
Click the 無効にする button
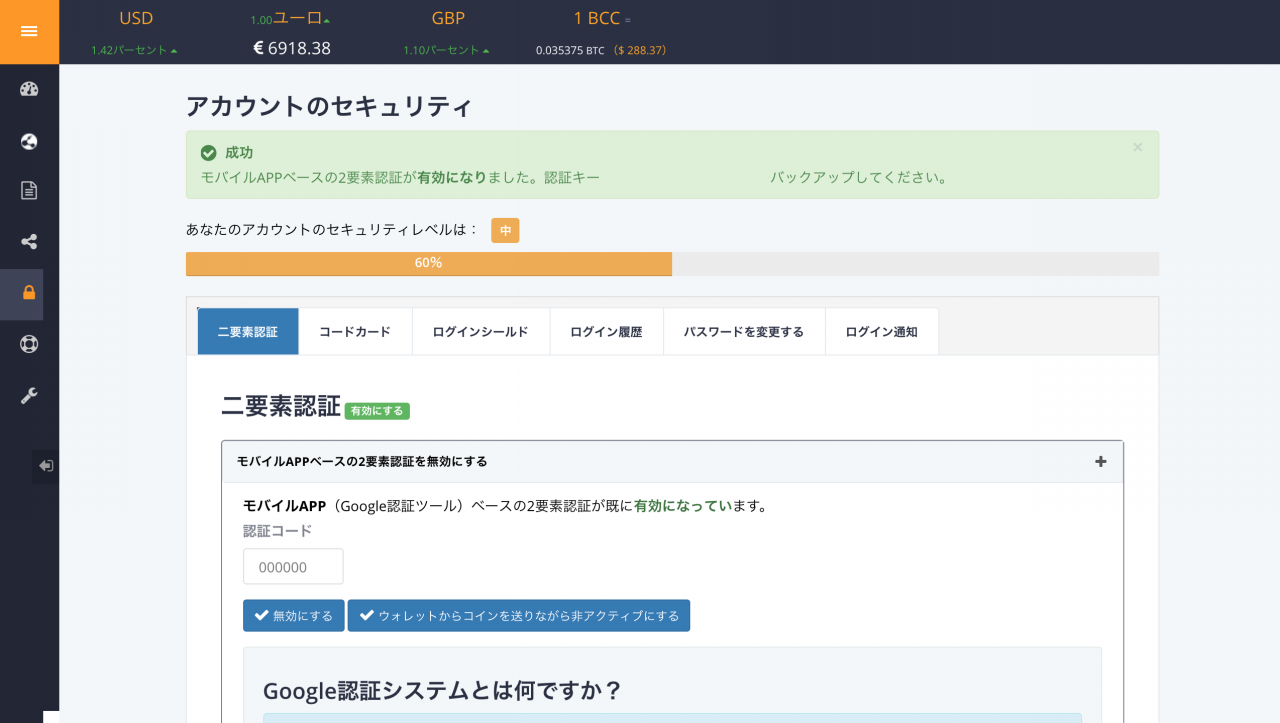294,616
